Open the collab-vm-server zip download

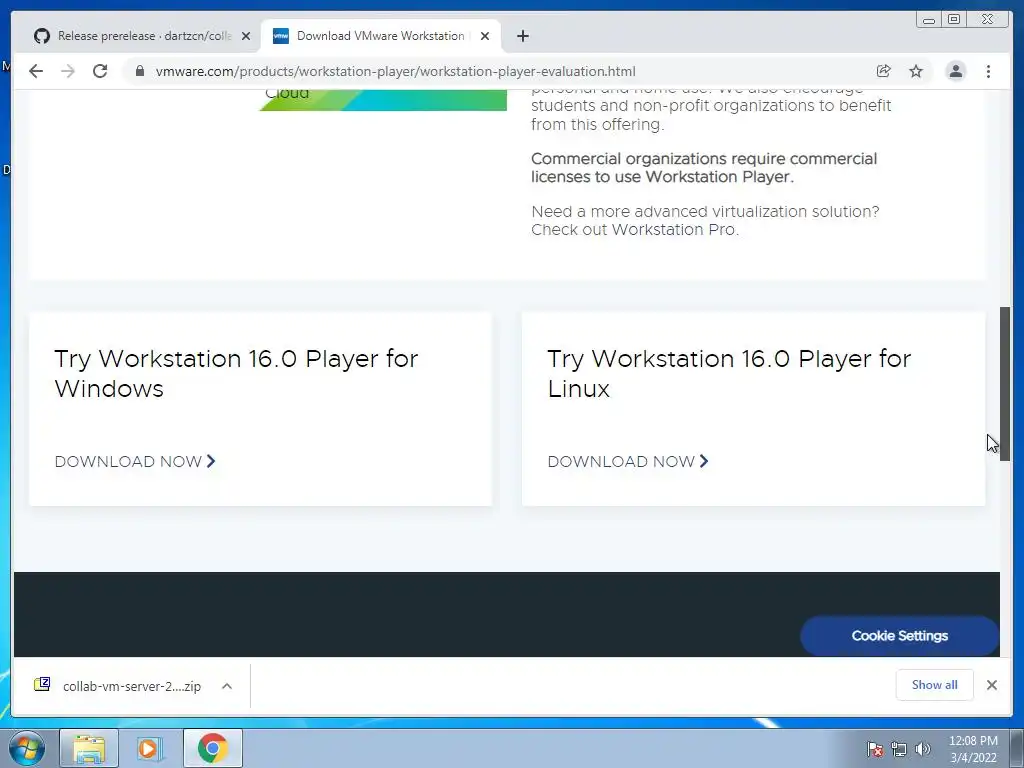pyautogui.click(x=132, y=686)
